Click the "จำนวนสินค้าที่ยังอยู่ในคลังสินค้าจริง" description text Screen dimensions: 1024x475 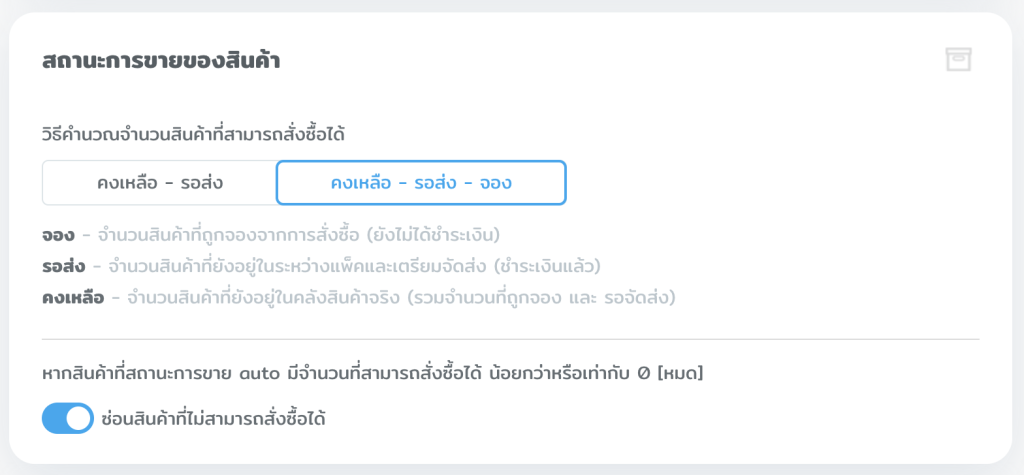pyautogui.click(x=265, y=297)
